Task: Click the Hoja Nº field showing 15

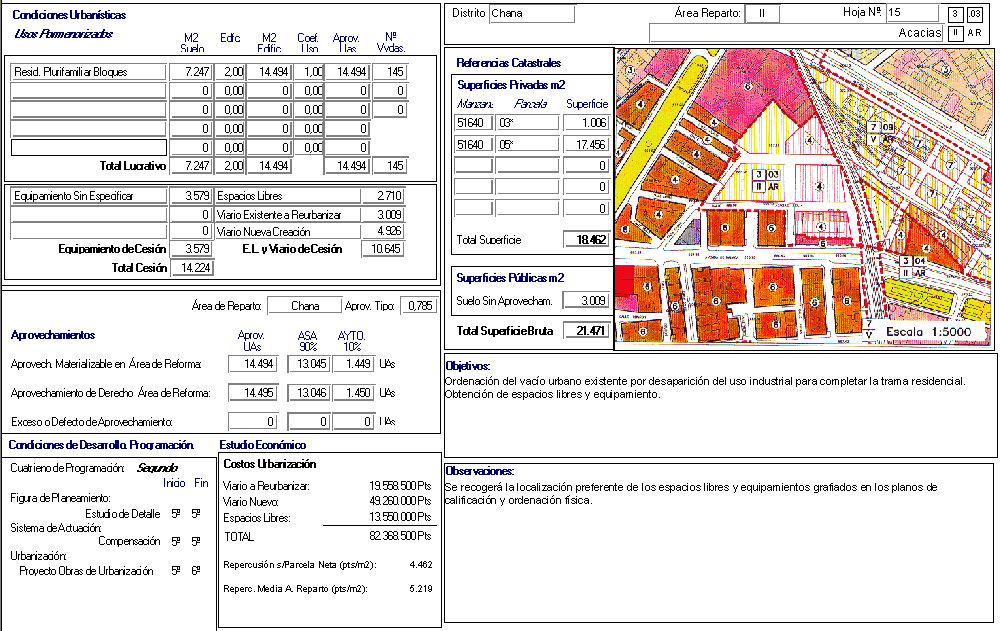Action: (x=911, y=13)
